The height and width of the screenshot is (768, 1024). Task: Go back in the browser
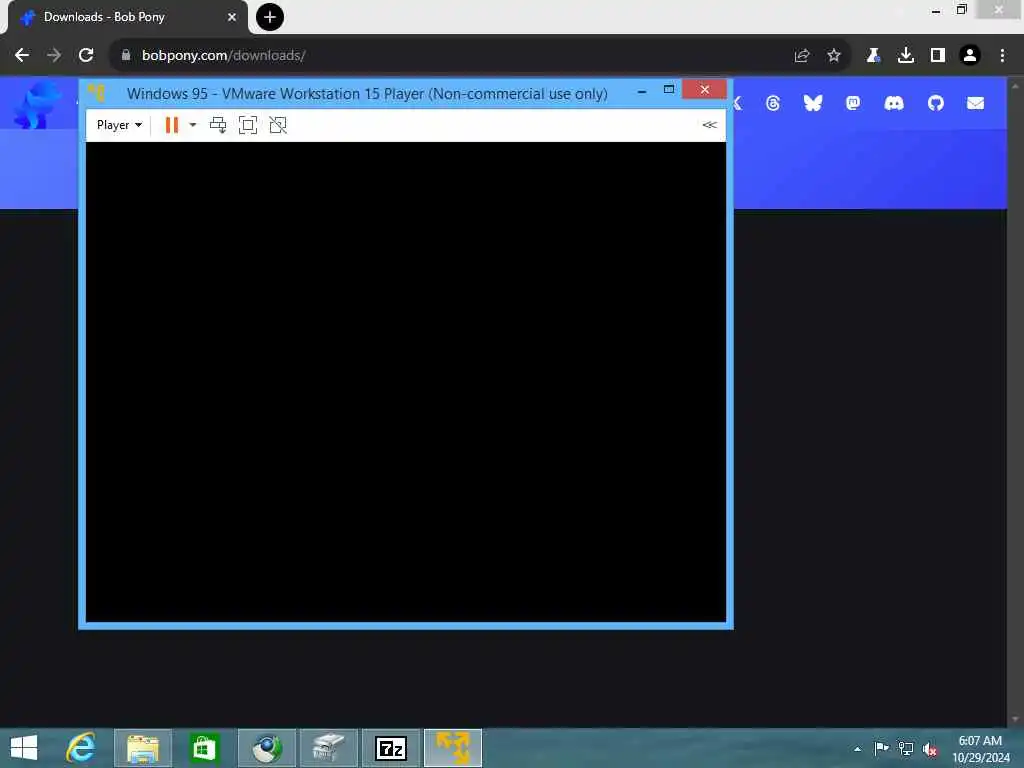coord(22,56)
